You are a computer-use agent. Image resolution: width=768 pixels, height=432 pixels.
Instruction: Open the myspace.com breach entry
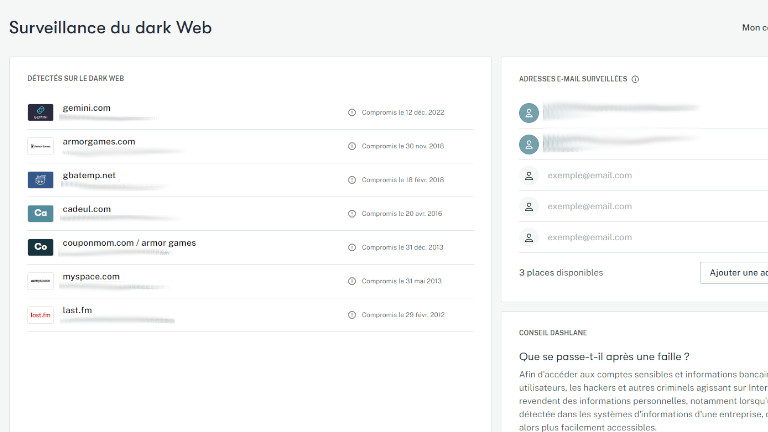91,277
